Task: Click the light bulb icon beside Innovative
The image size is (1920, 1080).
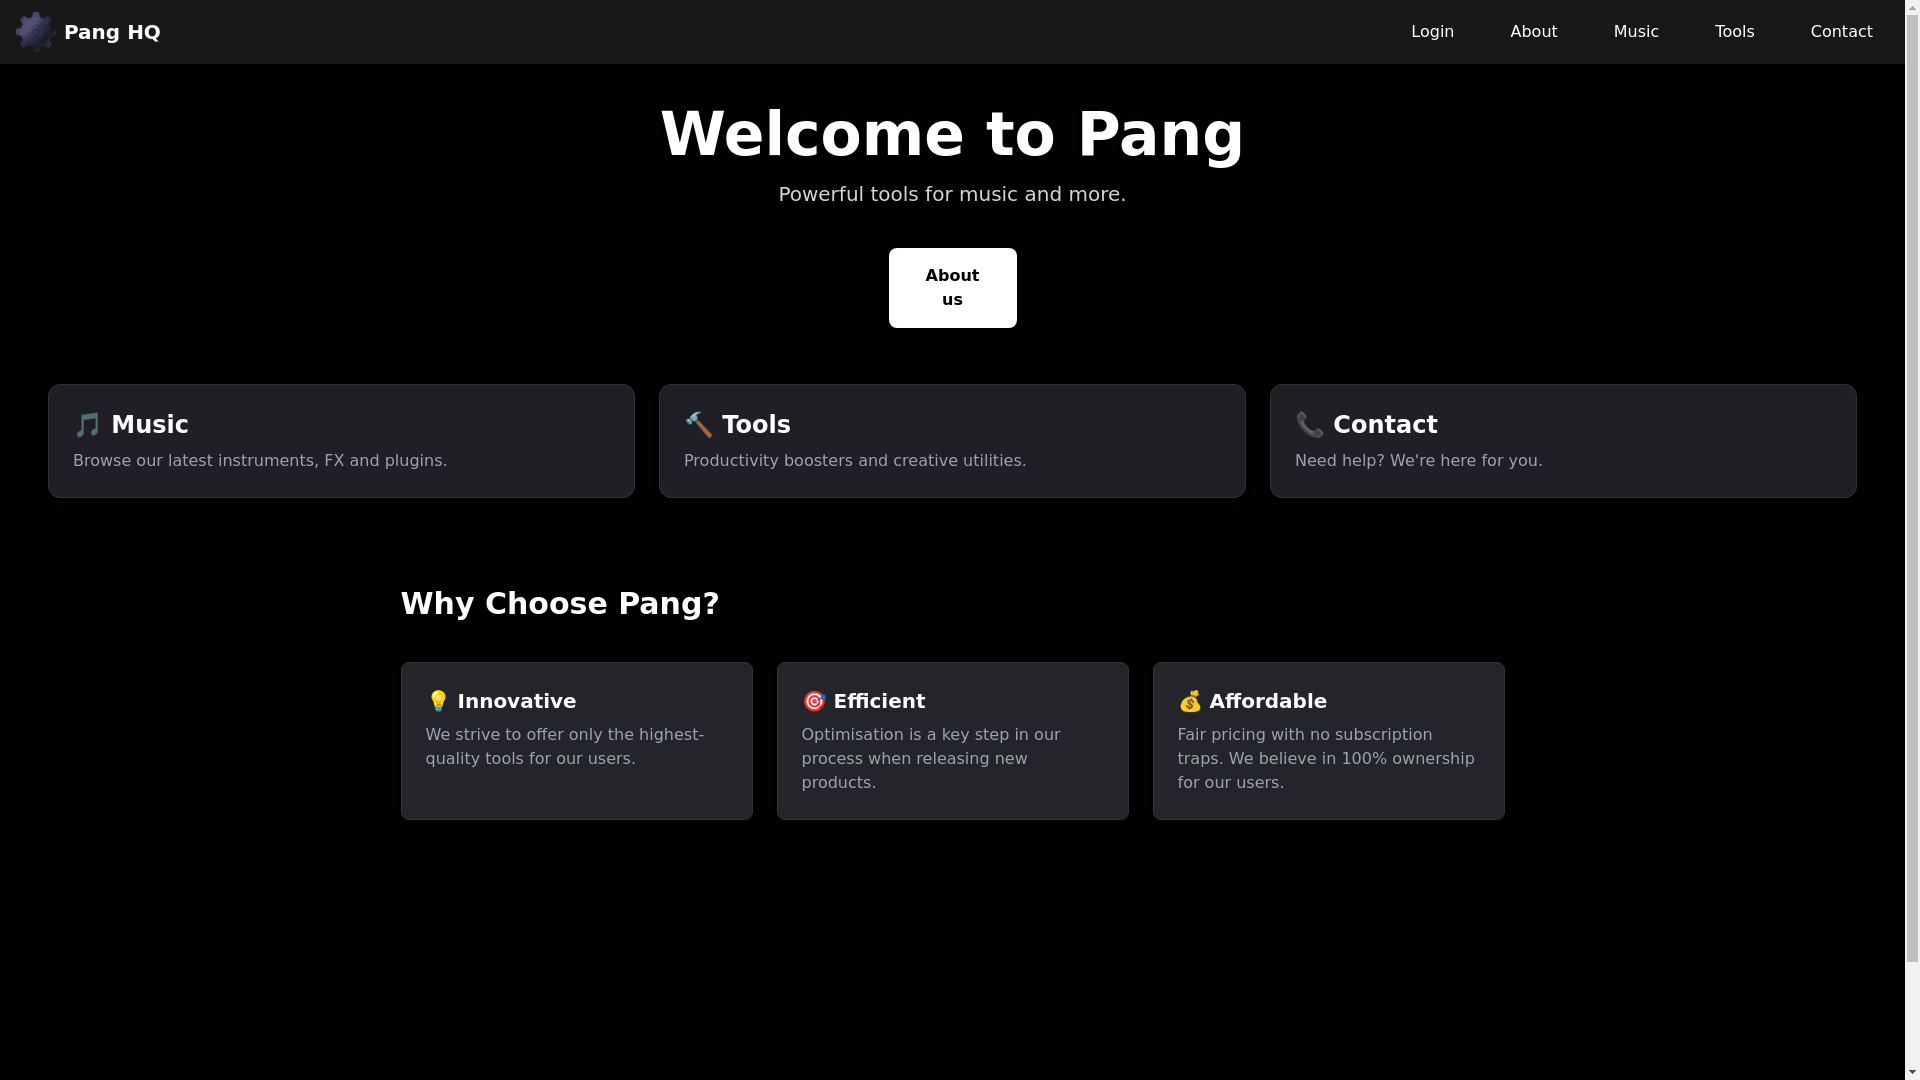Action: [x=437, y=701]
